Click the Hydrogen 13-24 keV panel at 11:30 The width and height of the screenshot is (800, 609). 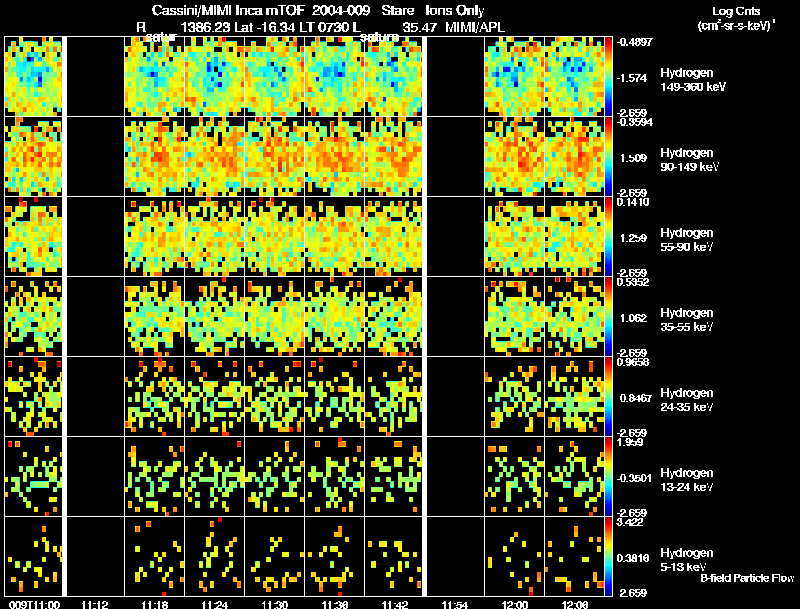pyautogui.click(x=274, y=477)
